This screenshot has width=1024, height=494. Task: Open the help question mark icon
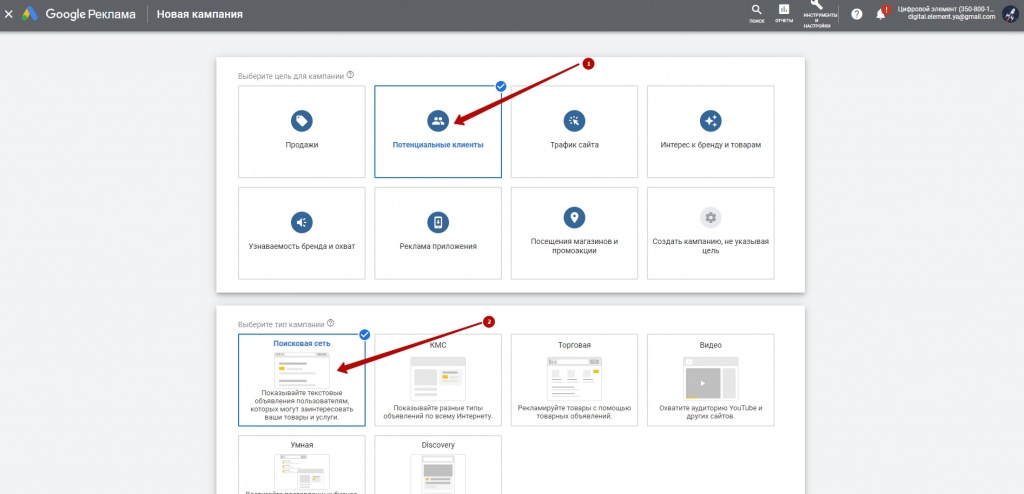pos(856,14)
